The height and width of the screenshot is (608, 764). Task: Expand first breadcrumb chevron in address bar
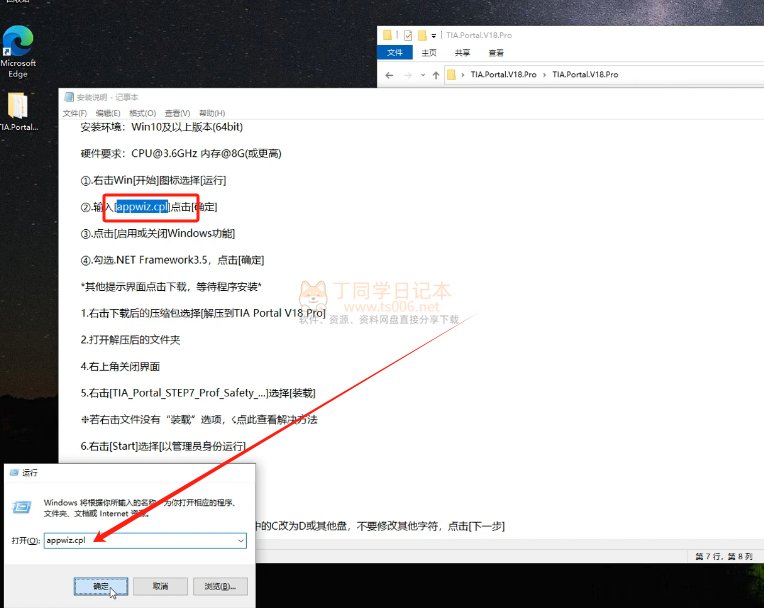pyautogui.click(x=462, y=75)
